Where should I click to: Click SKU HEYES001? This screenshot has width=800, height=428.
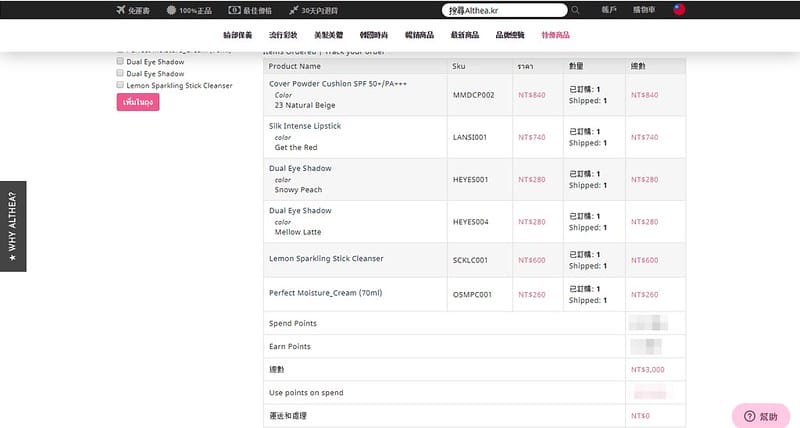click(470, 180)
